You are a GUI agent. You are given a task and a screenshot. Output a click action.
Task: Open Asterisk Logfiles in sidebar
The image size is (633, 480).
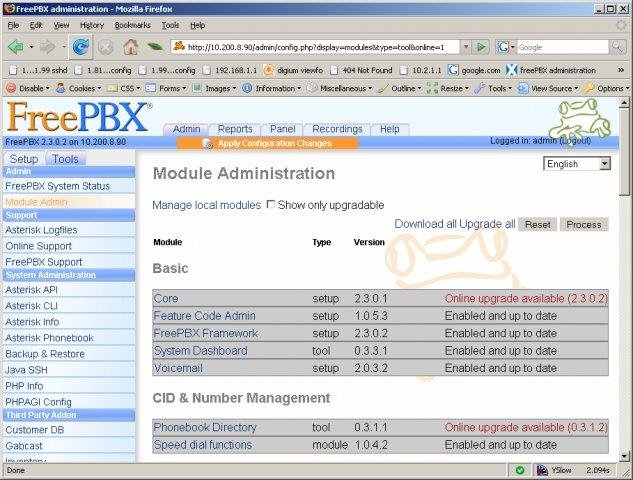(x=41, y=230)
